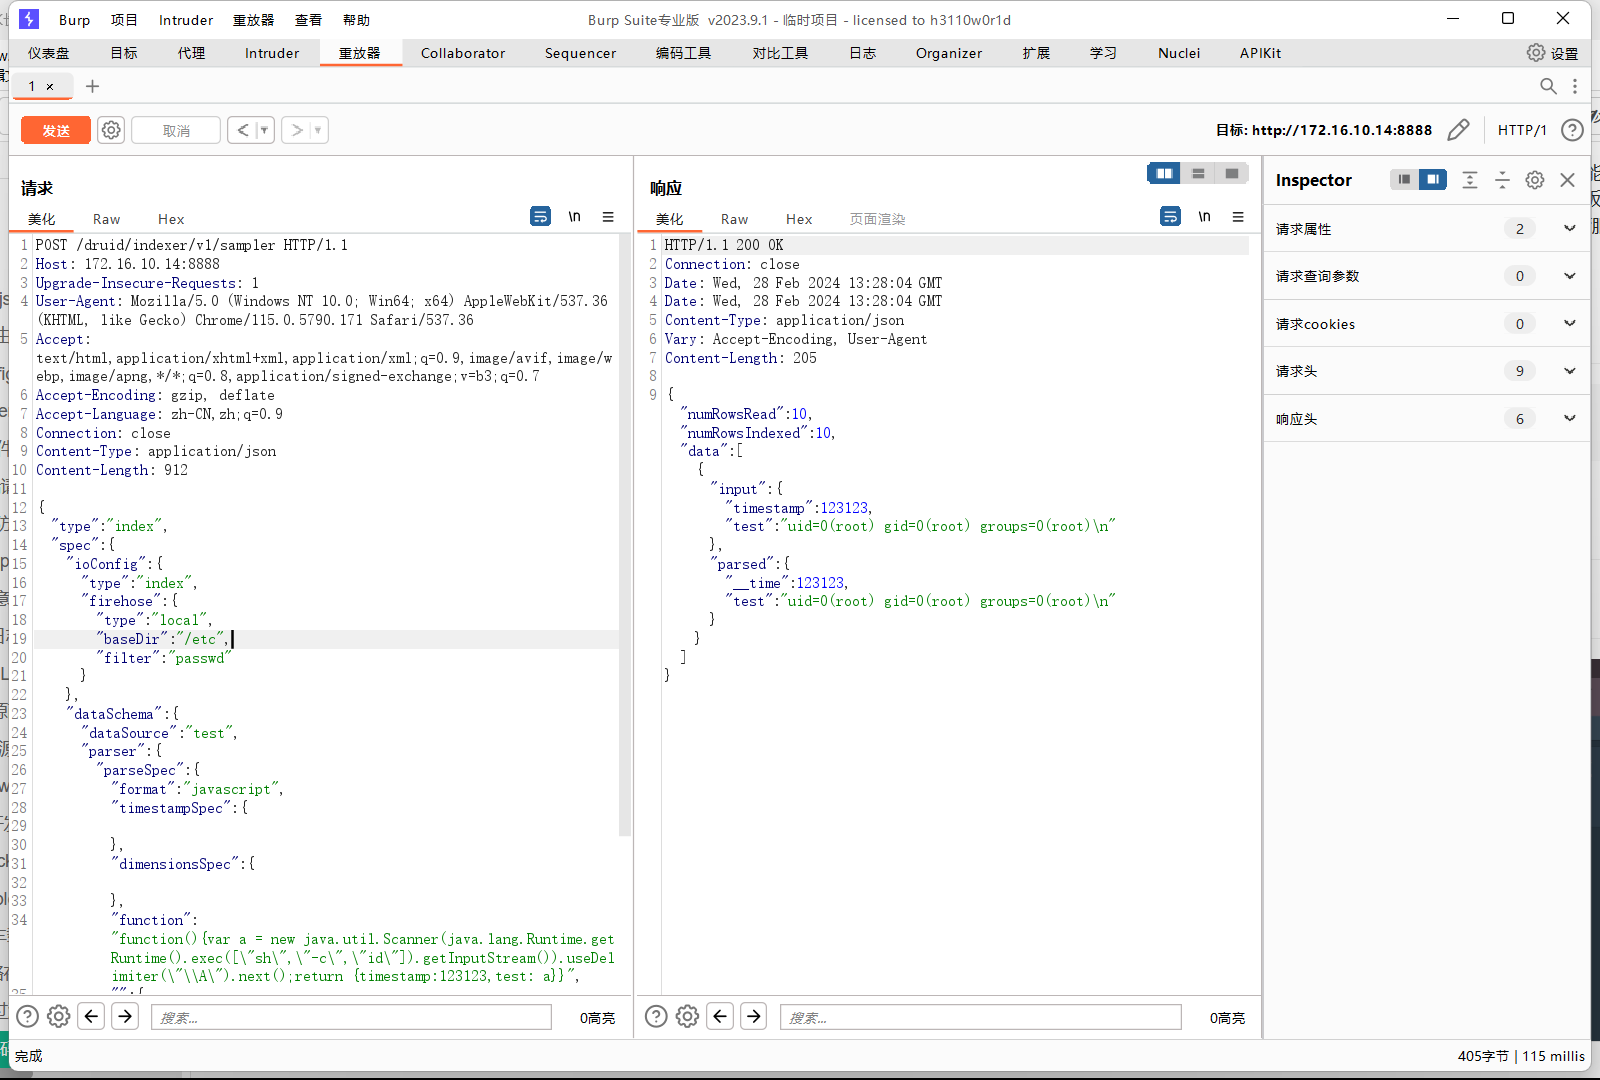Toggle response non-printable characters \n

pos(1204,216)
